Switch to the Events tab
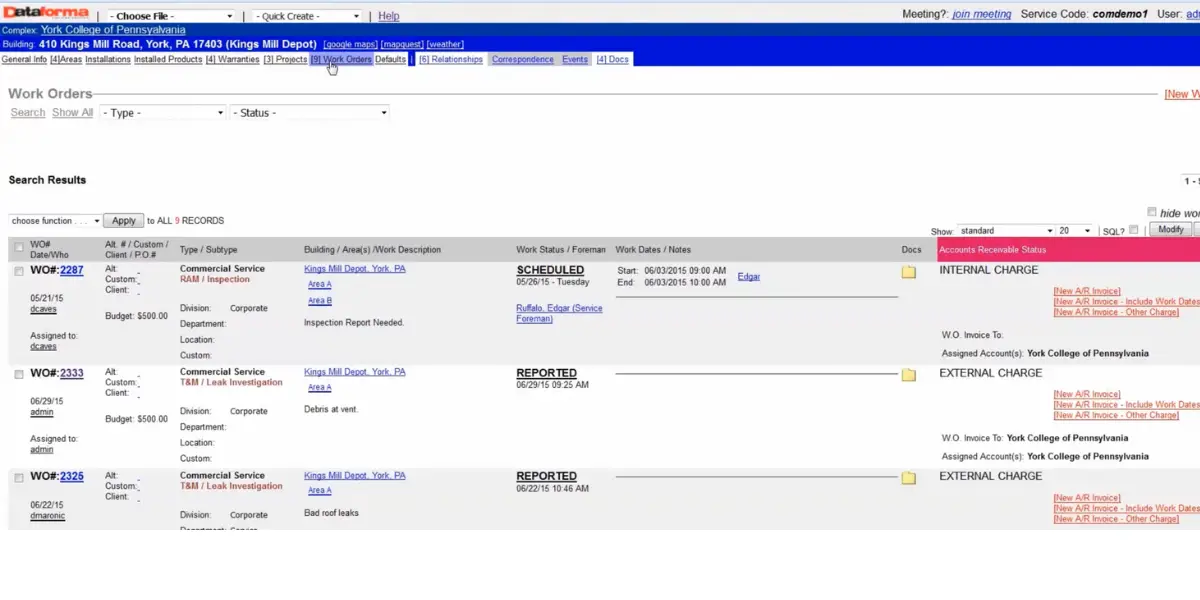This screenshot has height=600, width=1200. pos(575,60)
